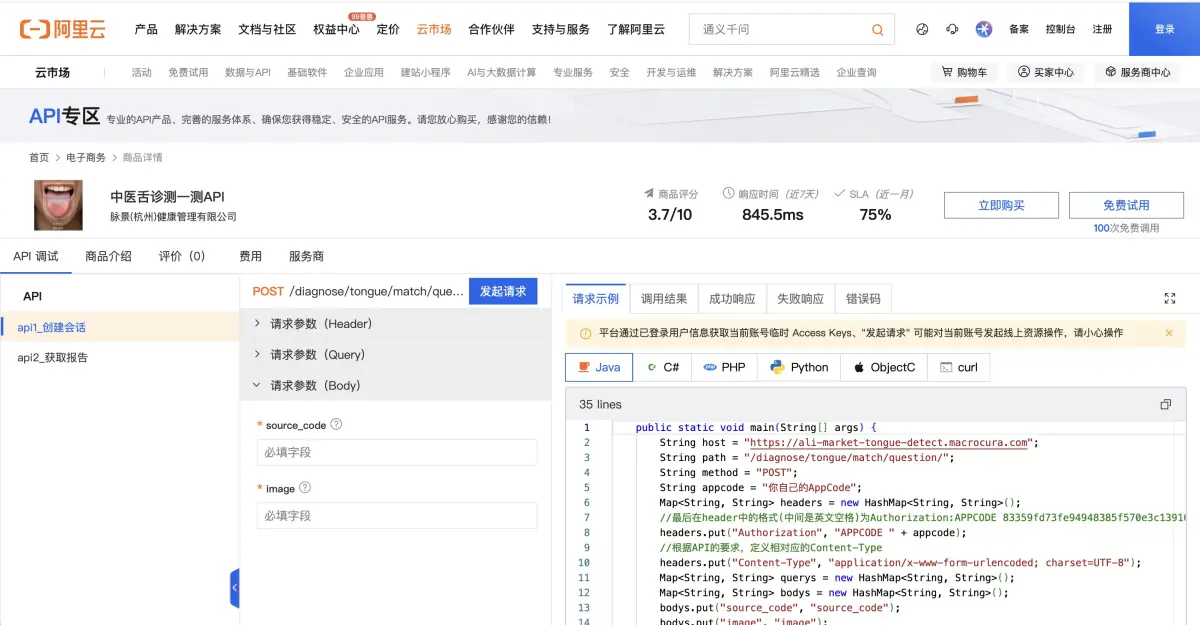The height and width of the screenshot is (625, 1200).
Task: Select the curl tab
Action: point(958,367)
